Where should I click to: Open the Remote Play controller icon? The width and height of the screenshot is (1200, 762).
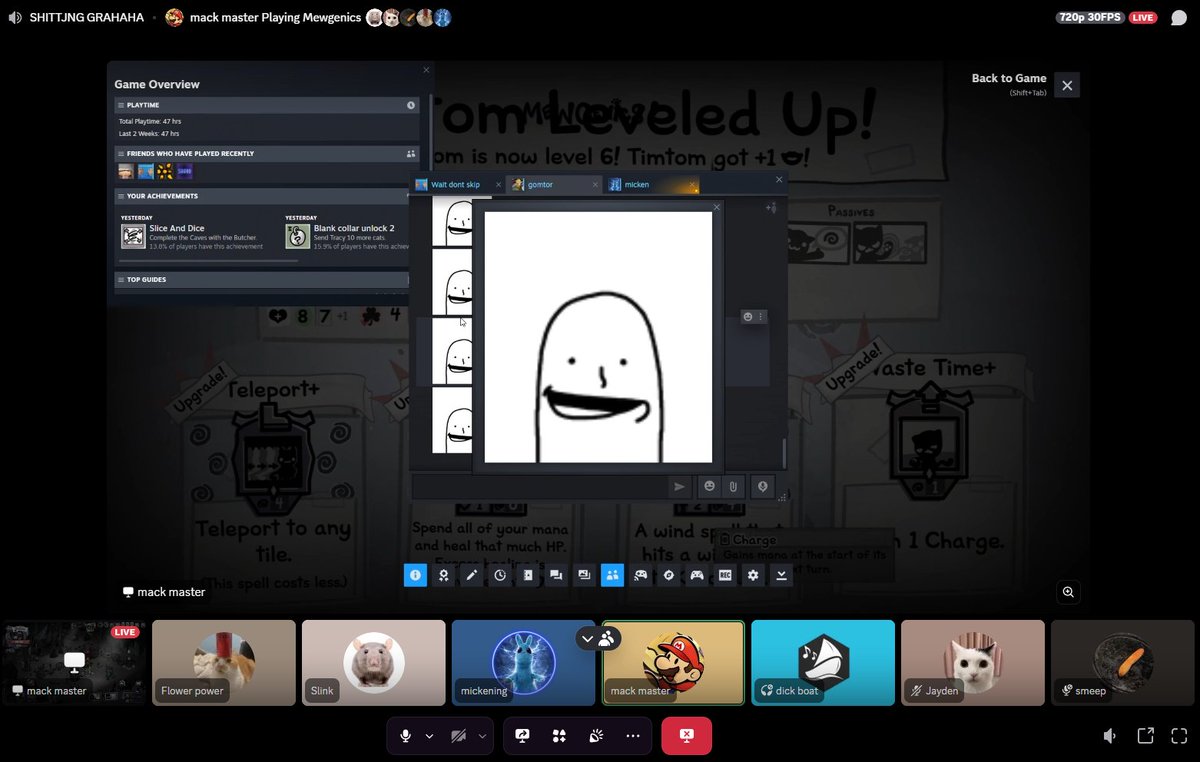pyautogui.click(x=641, y=575)
